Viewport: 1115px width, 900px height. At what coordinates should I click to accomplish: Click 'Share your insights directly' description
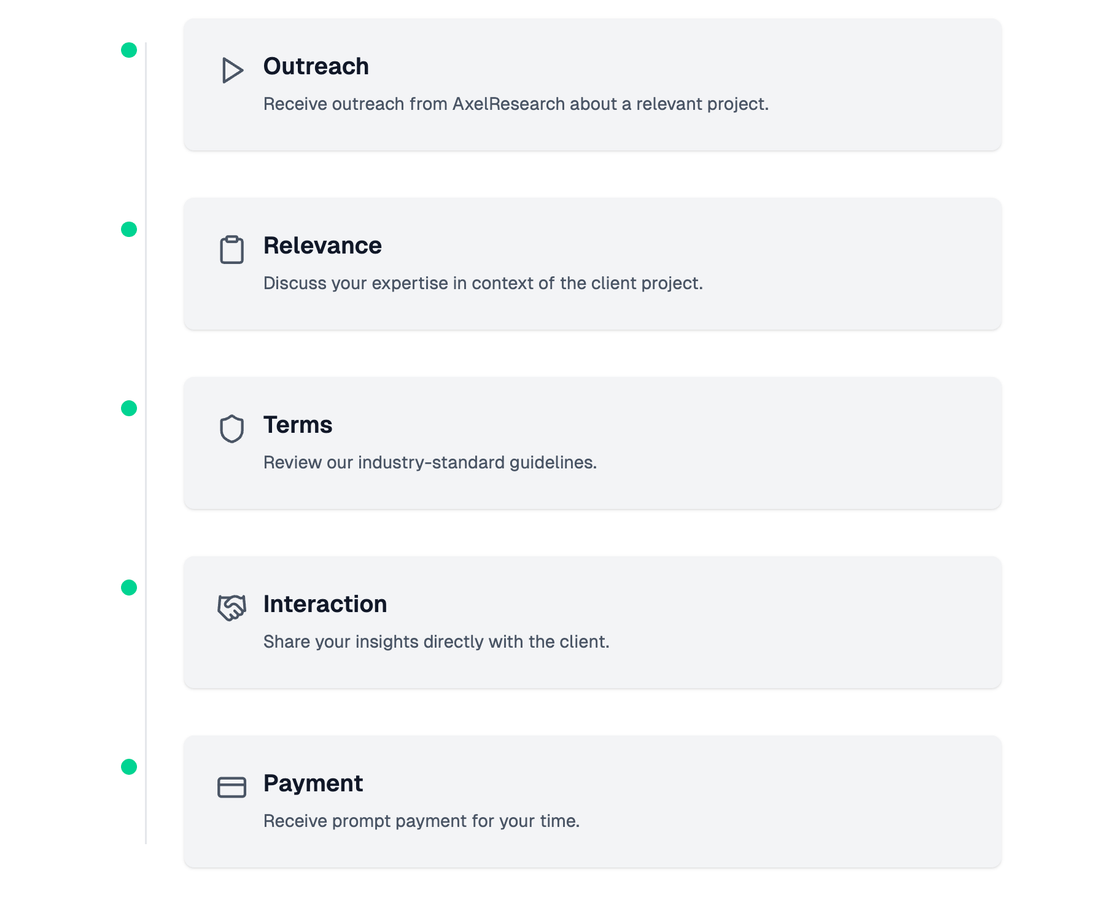pyautogui.click(x=436, y=642)
